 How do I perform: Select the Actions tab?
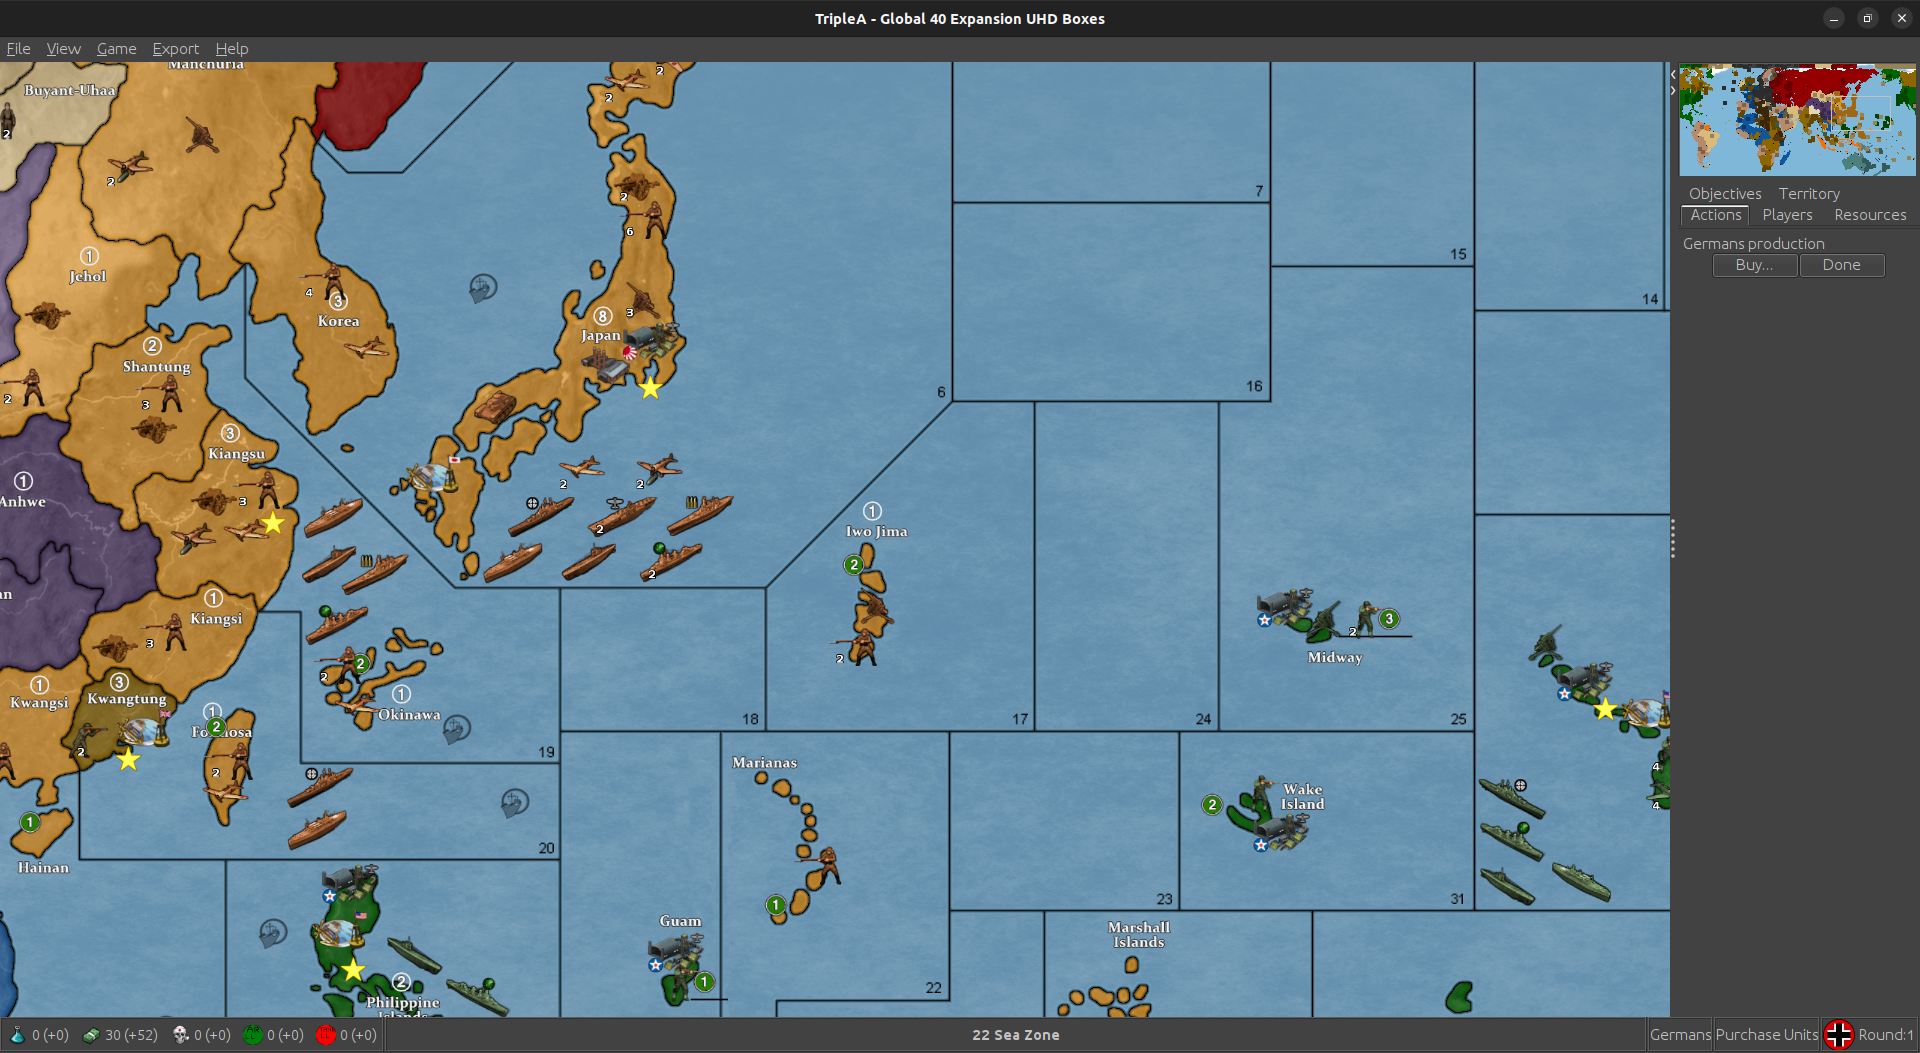pos(1715,215)
